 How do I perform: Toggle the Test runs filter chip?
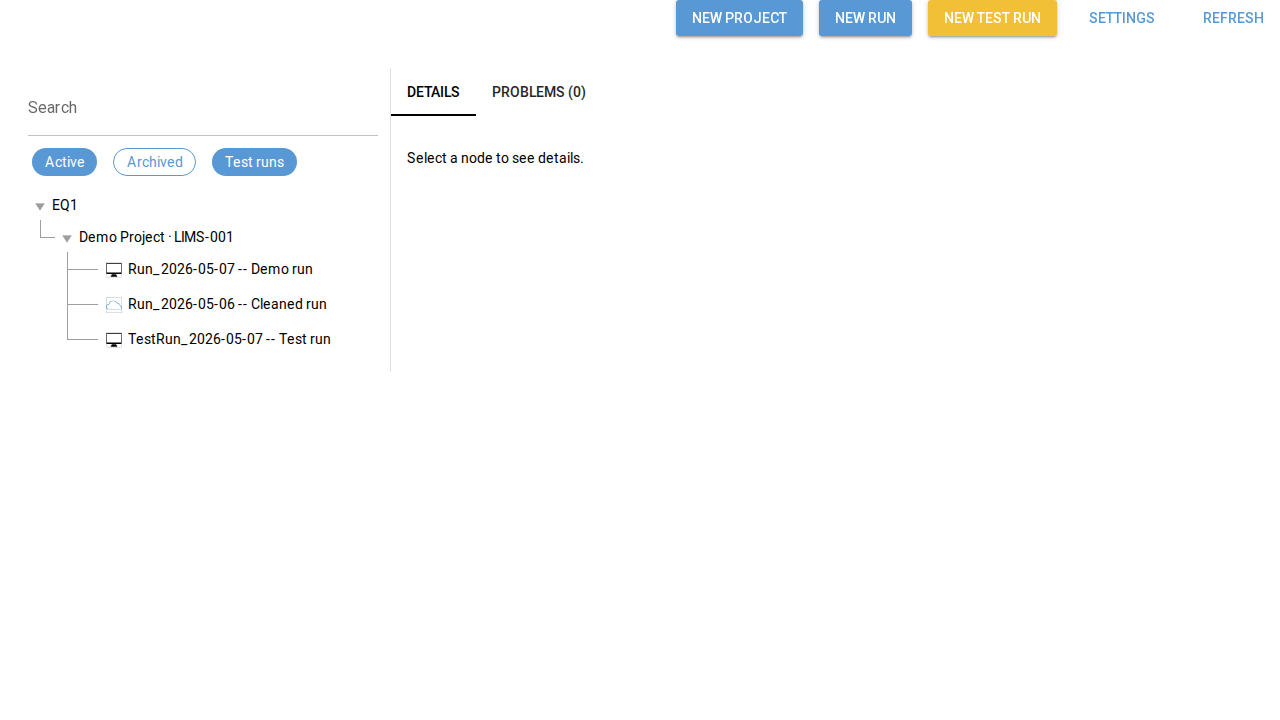tap(254, 162)
